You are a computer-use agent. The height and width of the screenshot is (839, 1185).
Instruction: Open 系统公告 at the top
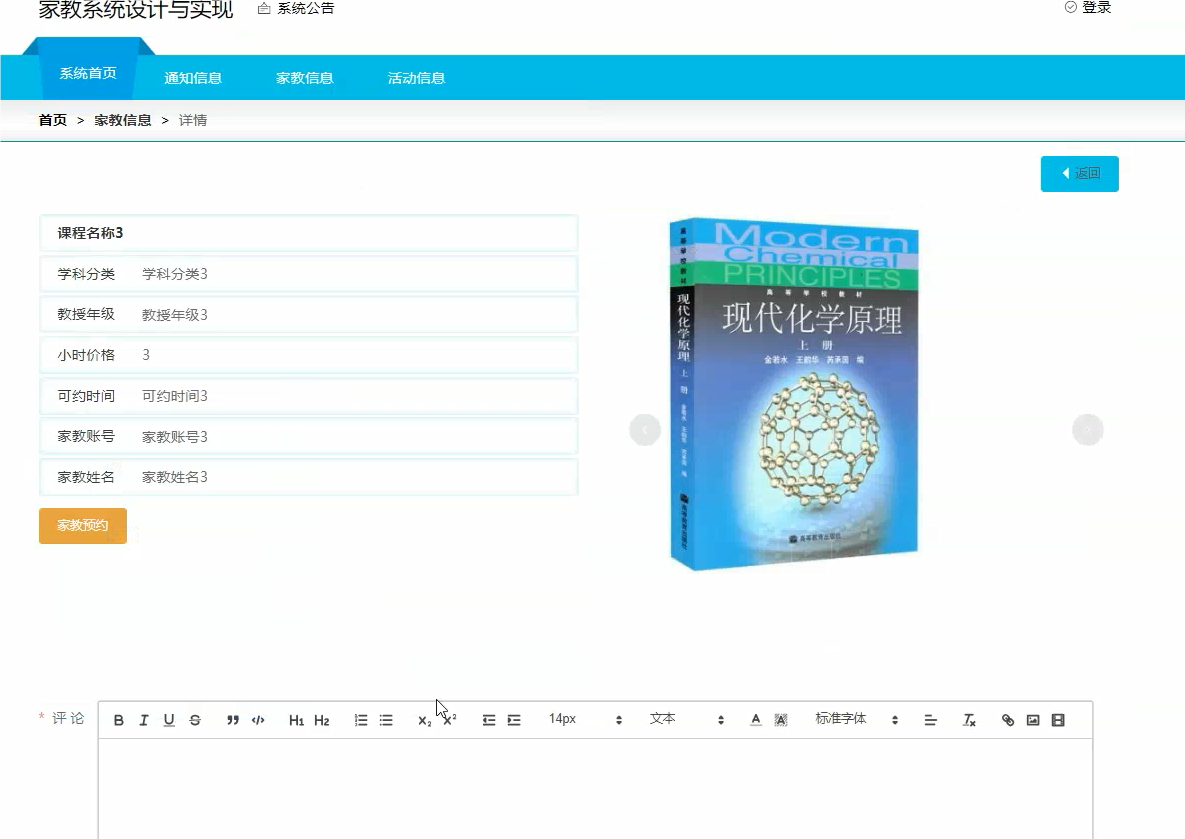pyautogui.click(x=296, y=8)
